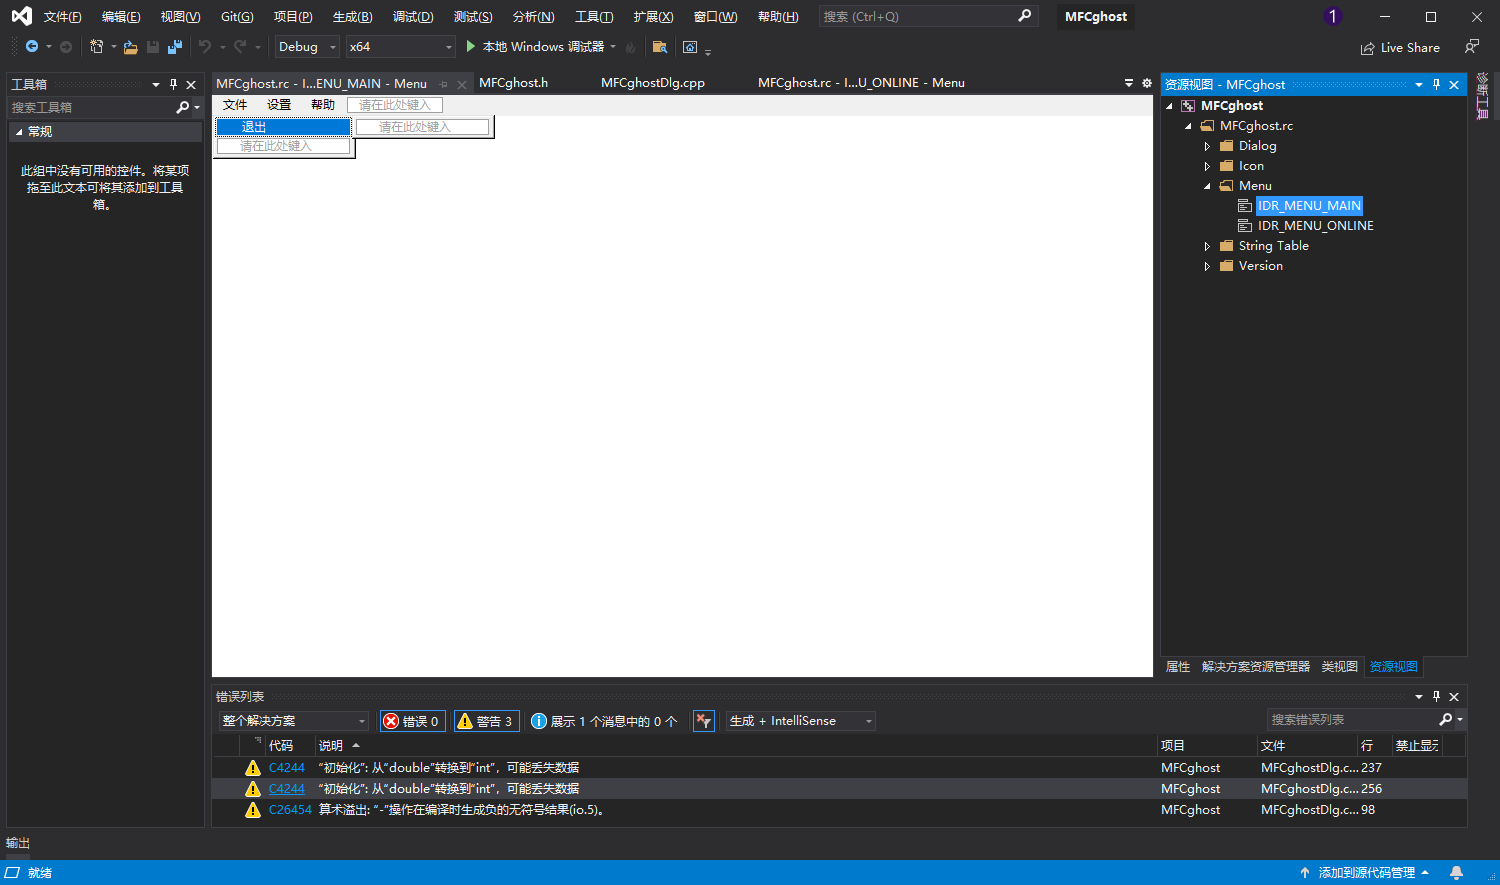Close the MFCghost.rc MENU_MAIN tab
Screen dimensions: 1500x885
pos(462,84)
